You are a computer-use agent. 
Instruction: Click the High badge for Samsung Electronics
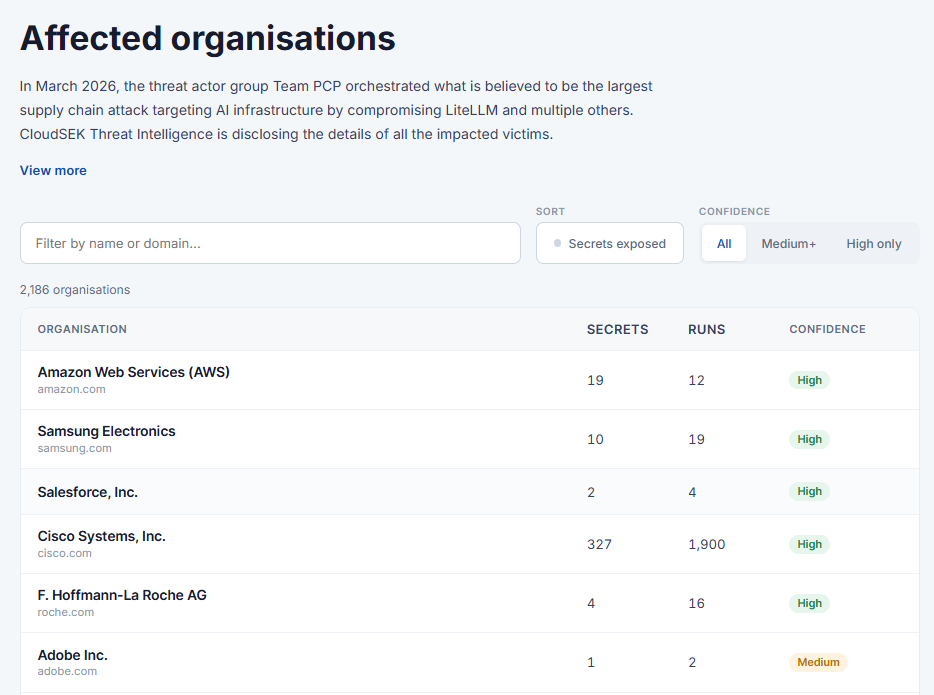click(810, 439)
